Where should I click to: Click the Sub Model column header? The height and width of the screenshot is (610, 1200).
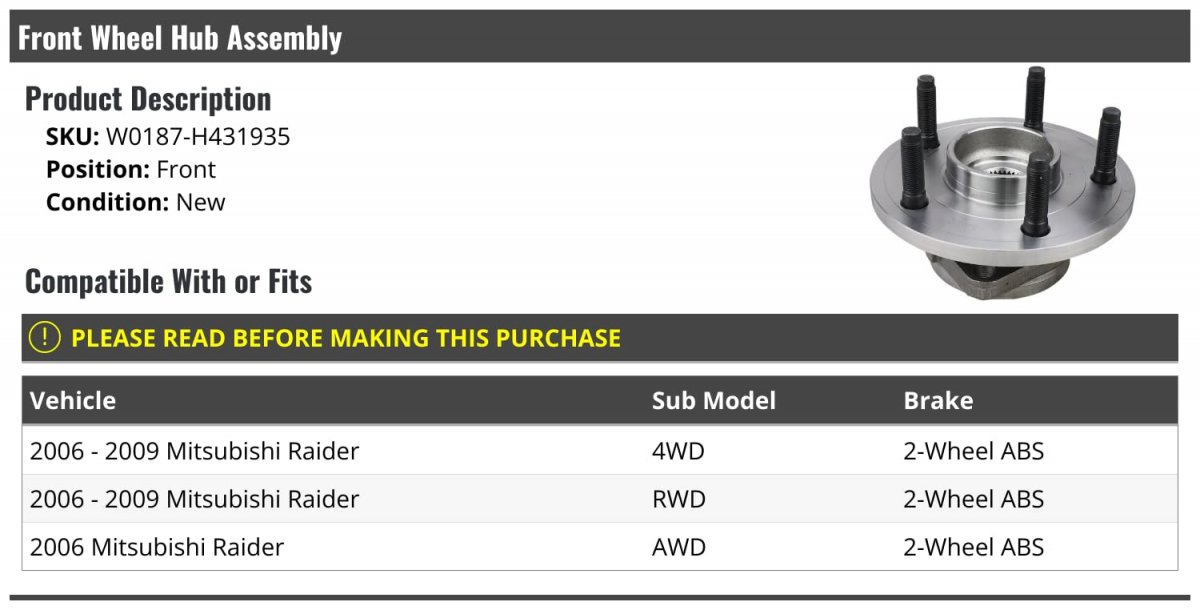coord(714,400)
